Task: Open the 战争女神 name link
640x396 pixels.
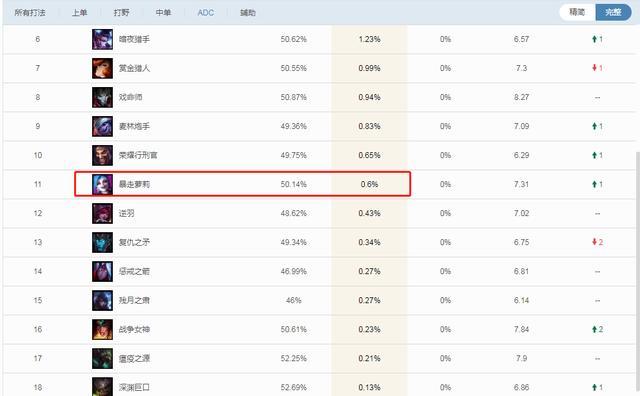Action: (x=134, y=329)
